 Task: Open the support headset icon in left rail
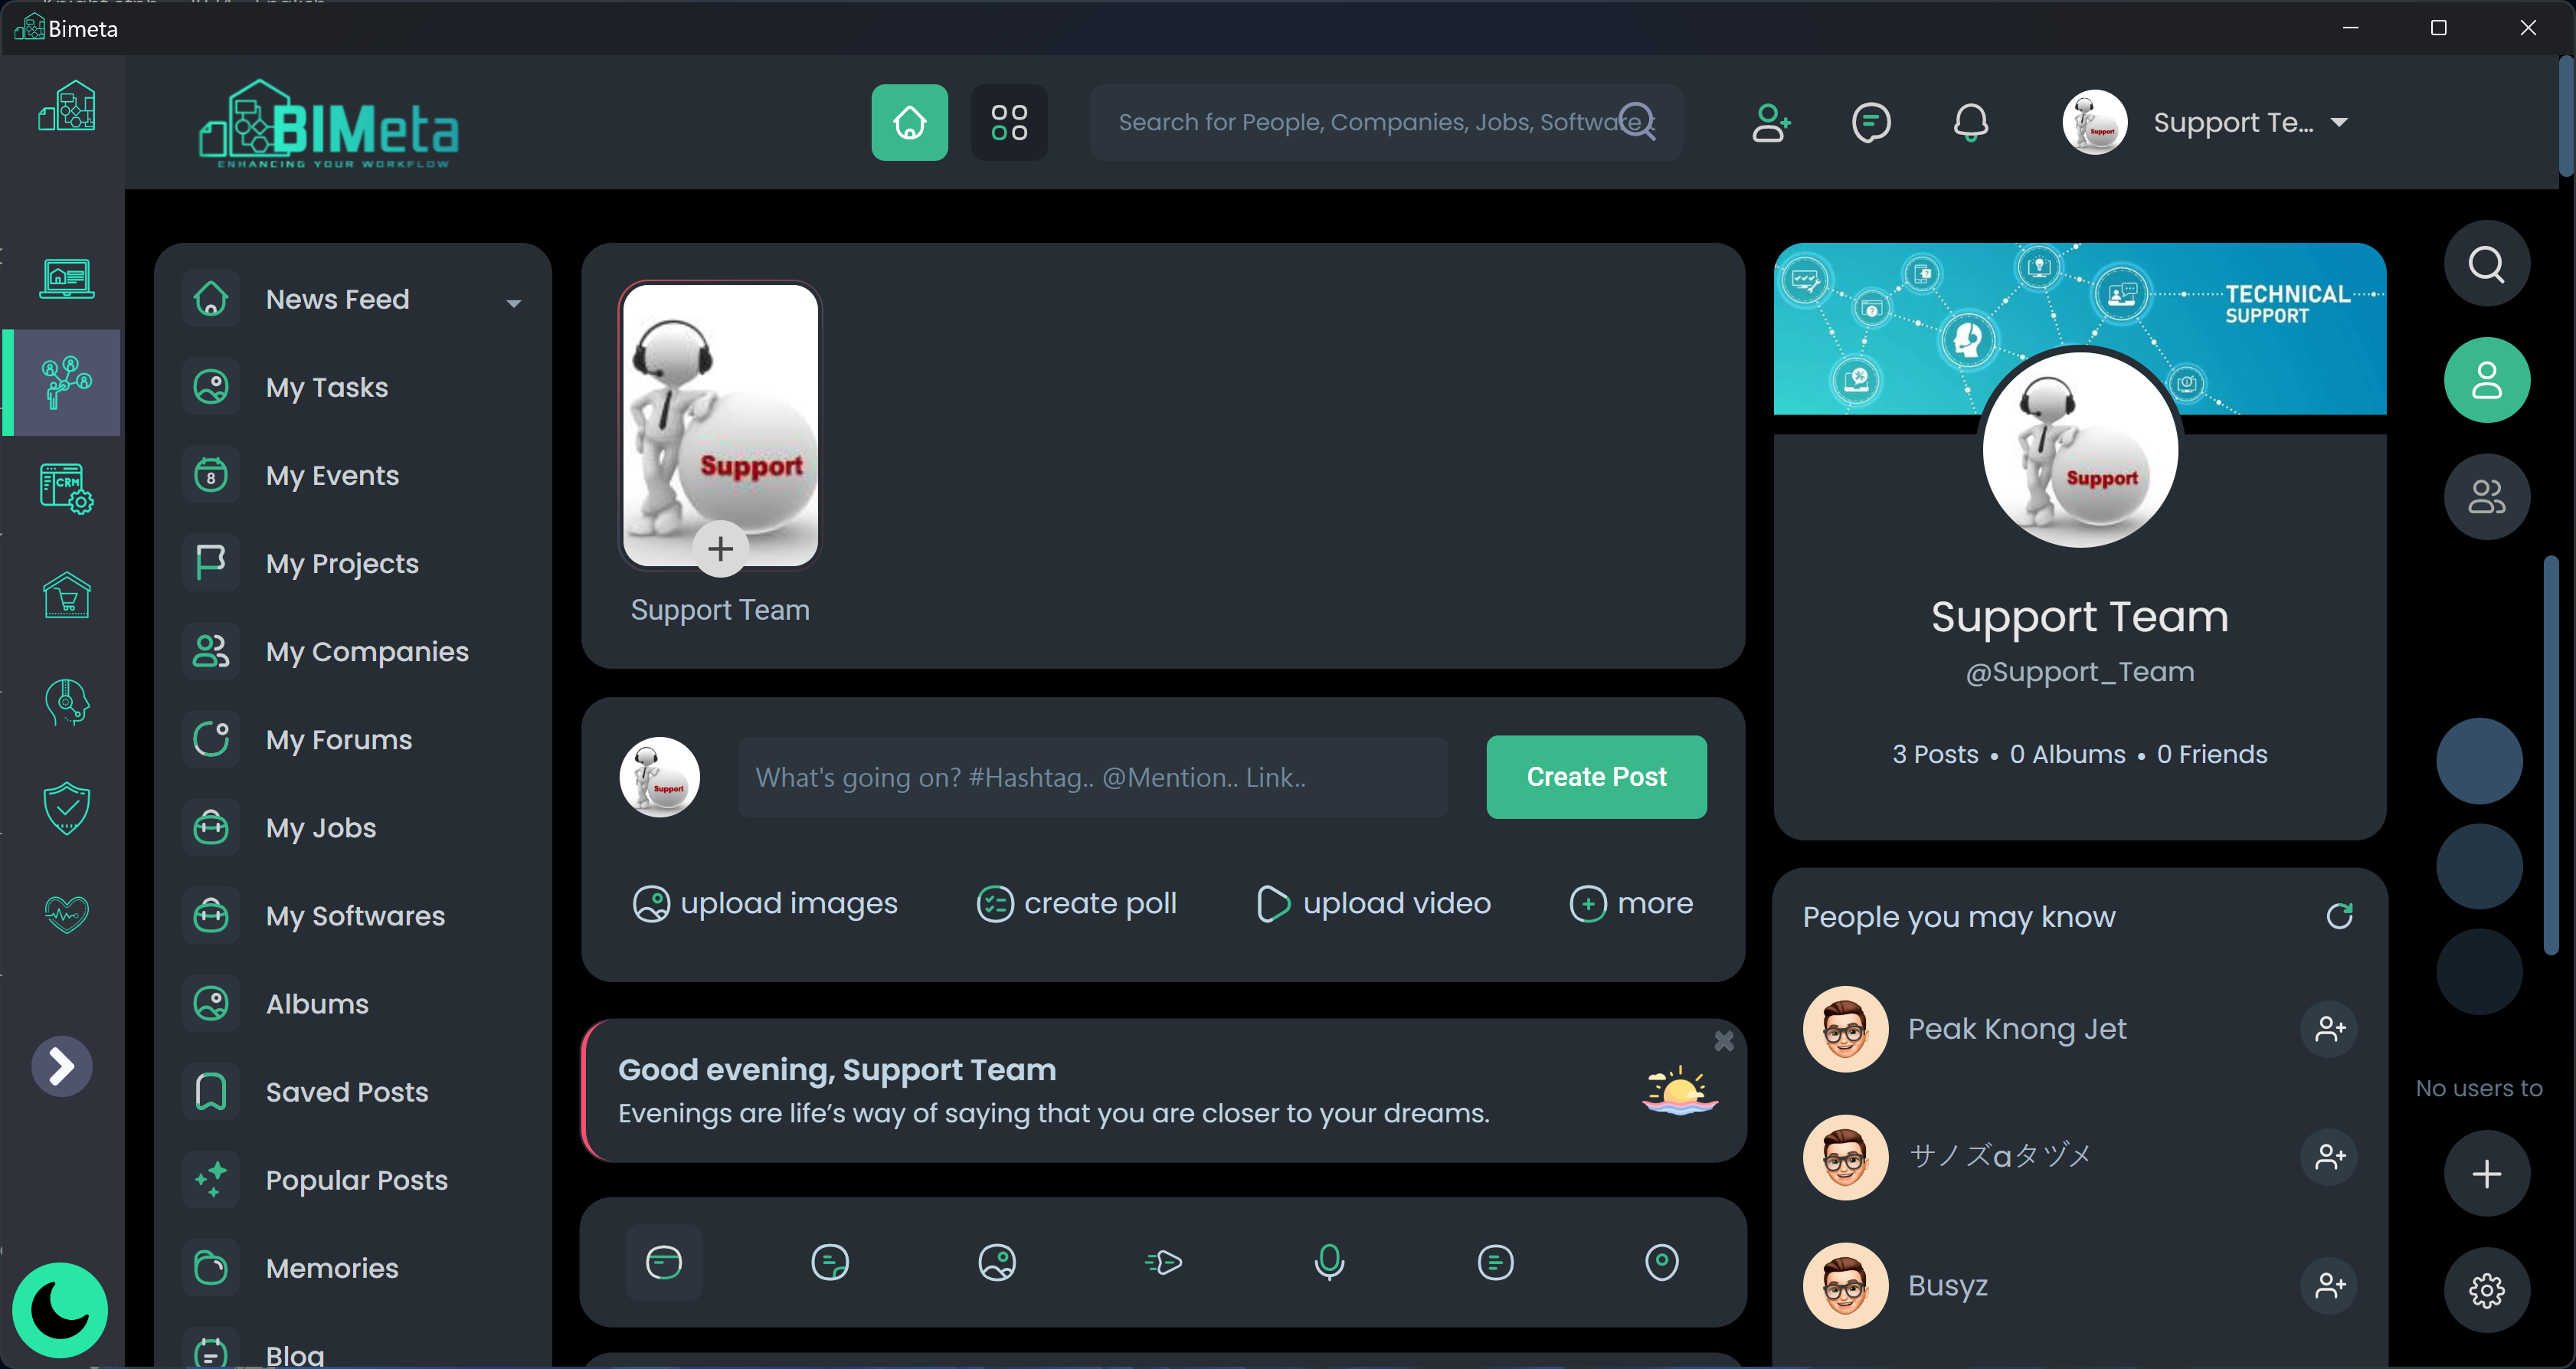click(x=67, y=701)
